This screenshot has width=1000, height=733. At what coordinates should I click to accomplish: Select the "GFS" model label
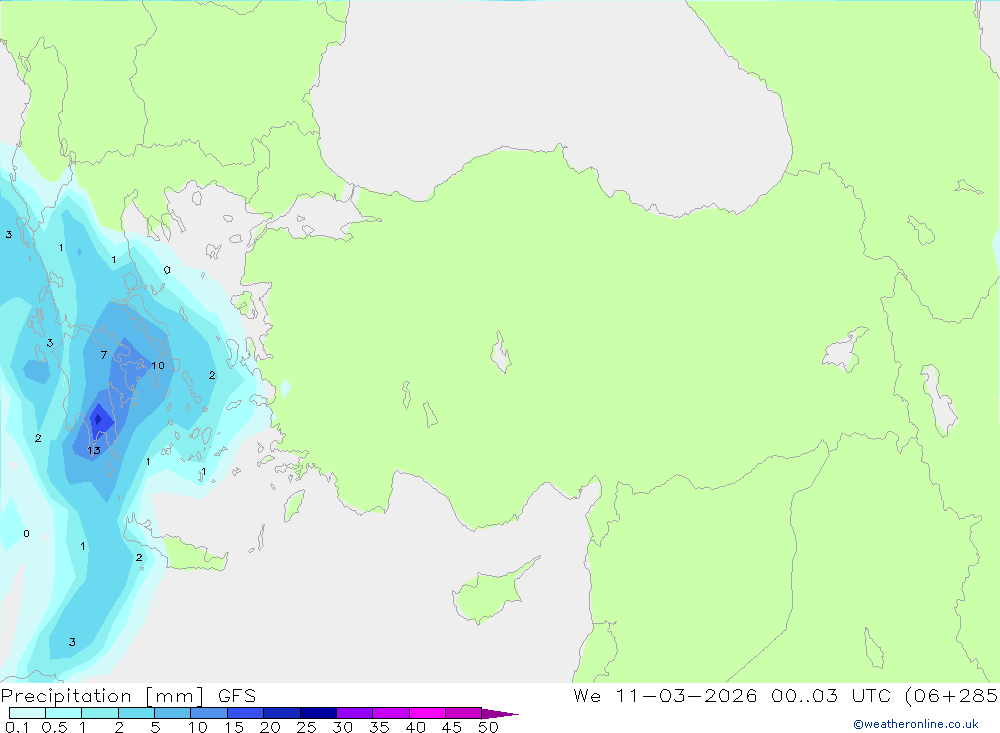tap(237, 696)
